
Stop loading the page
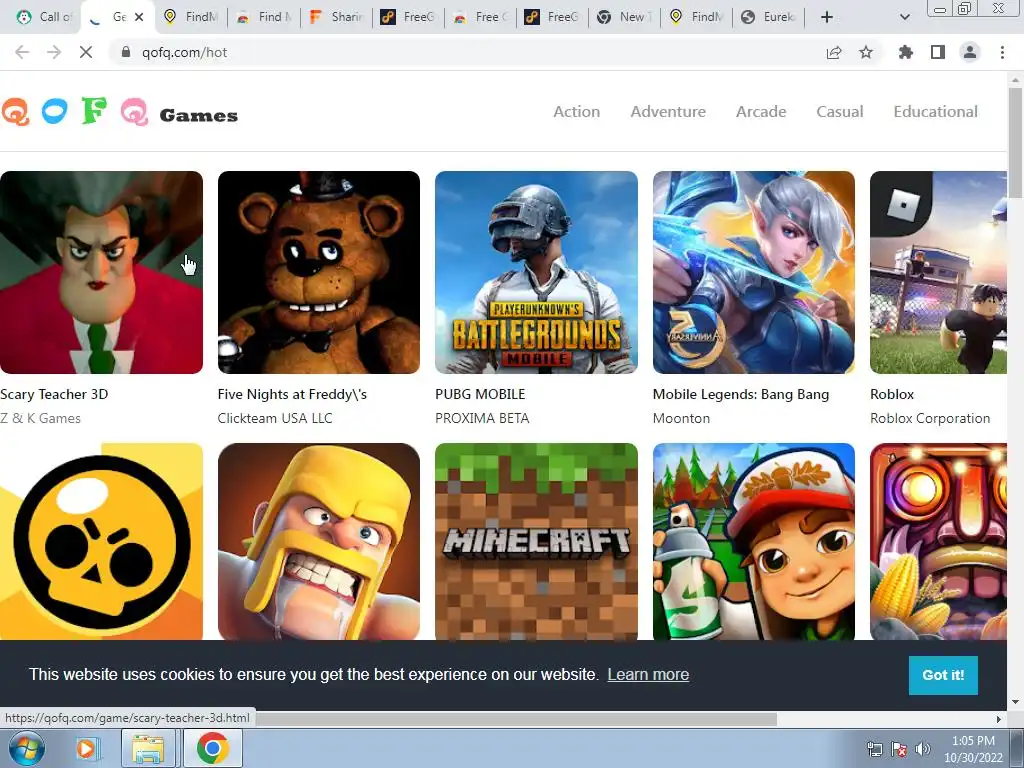tap(86, 52)
